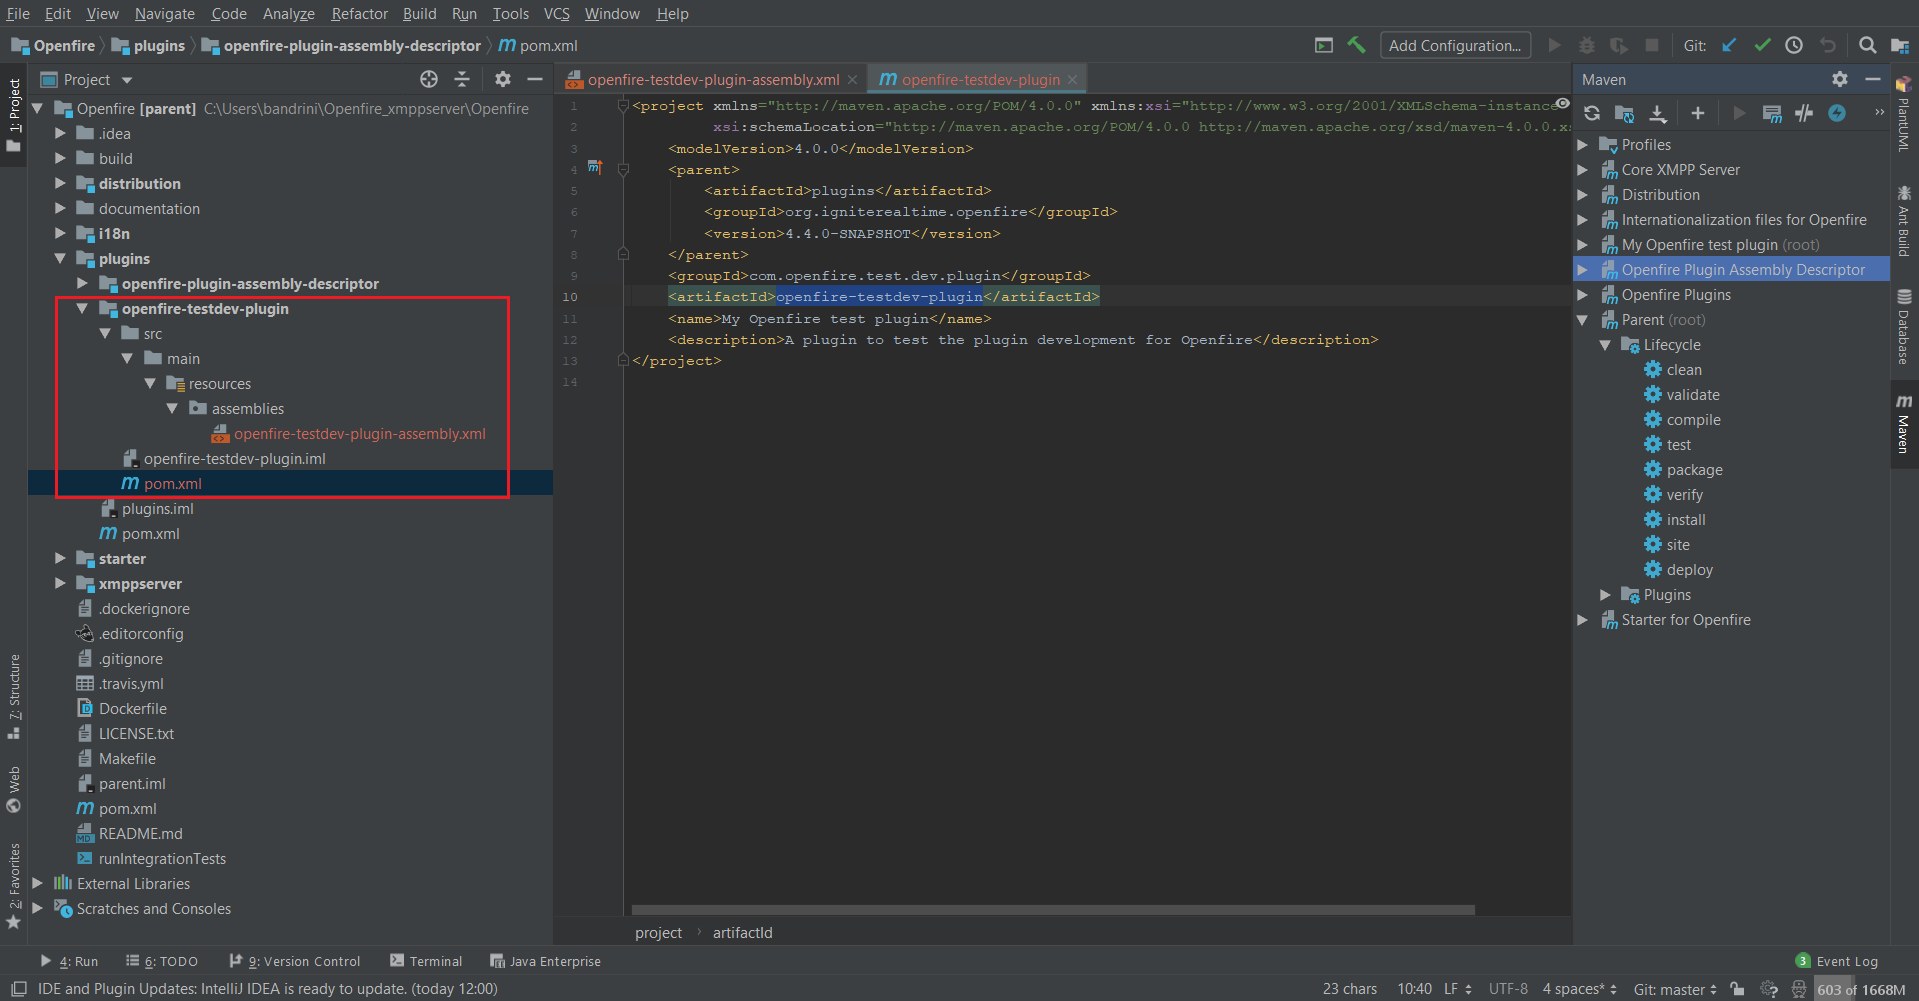1919x1001 pixels.
Task: Open the Navigate menu
Action: [165, 13]
